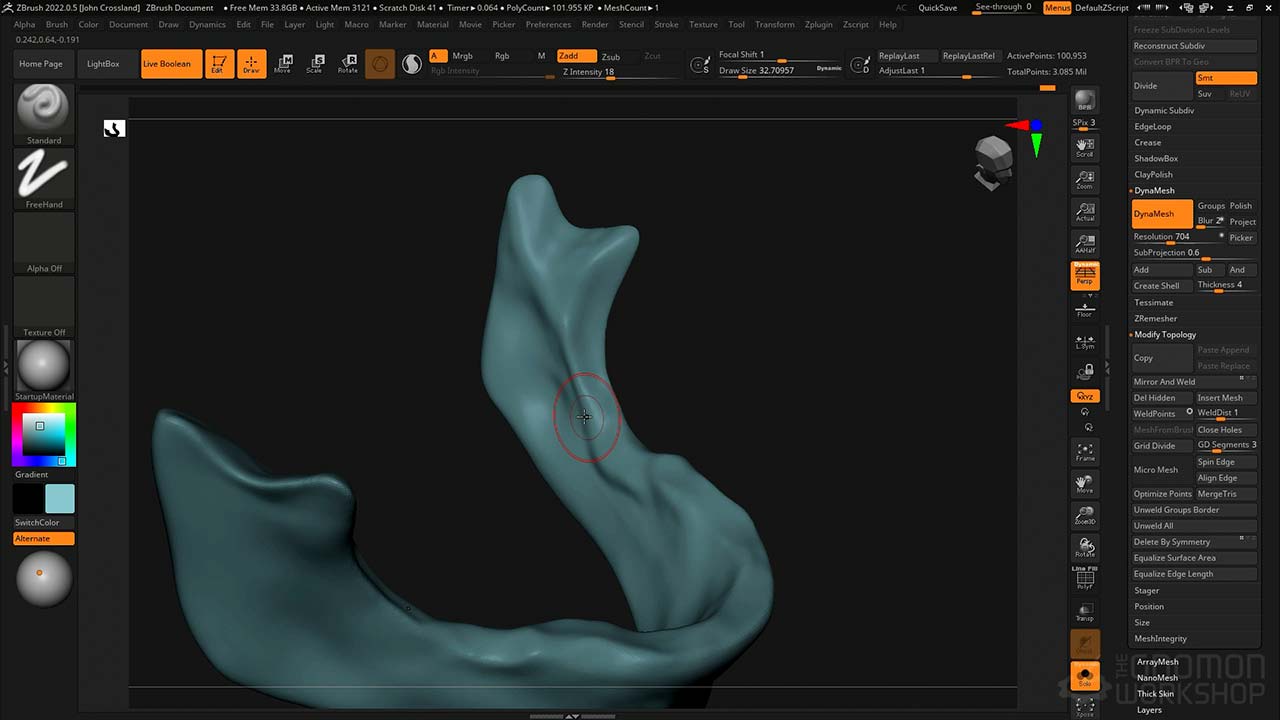The width and height of the screenshot is (1280, 720).
Task: Select the Rotate transform tool
Action: (347, 64)
